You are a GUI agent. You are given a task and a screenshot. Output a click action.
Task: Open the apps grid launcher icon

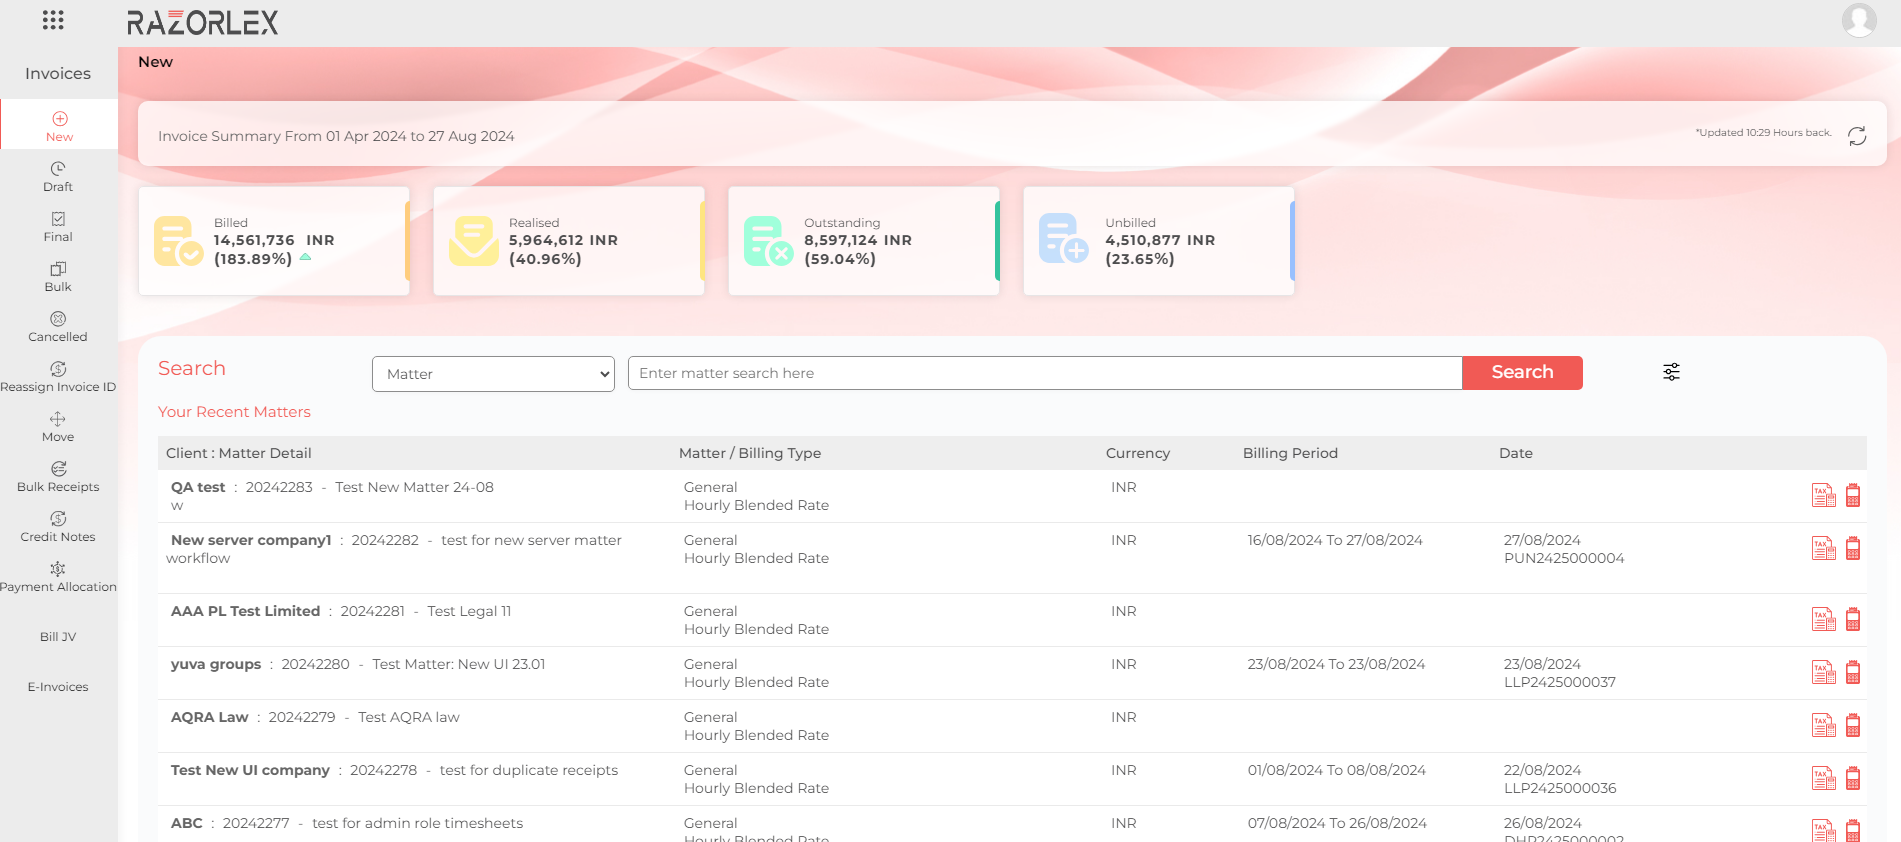53,20
